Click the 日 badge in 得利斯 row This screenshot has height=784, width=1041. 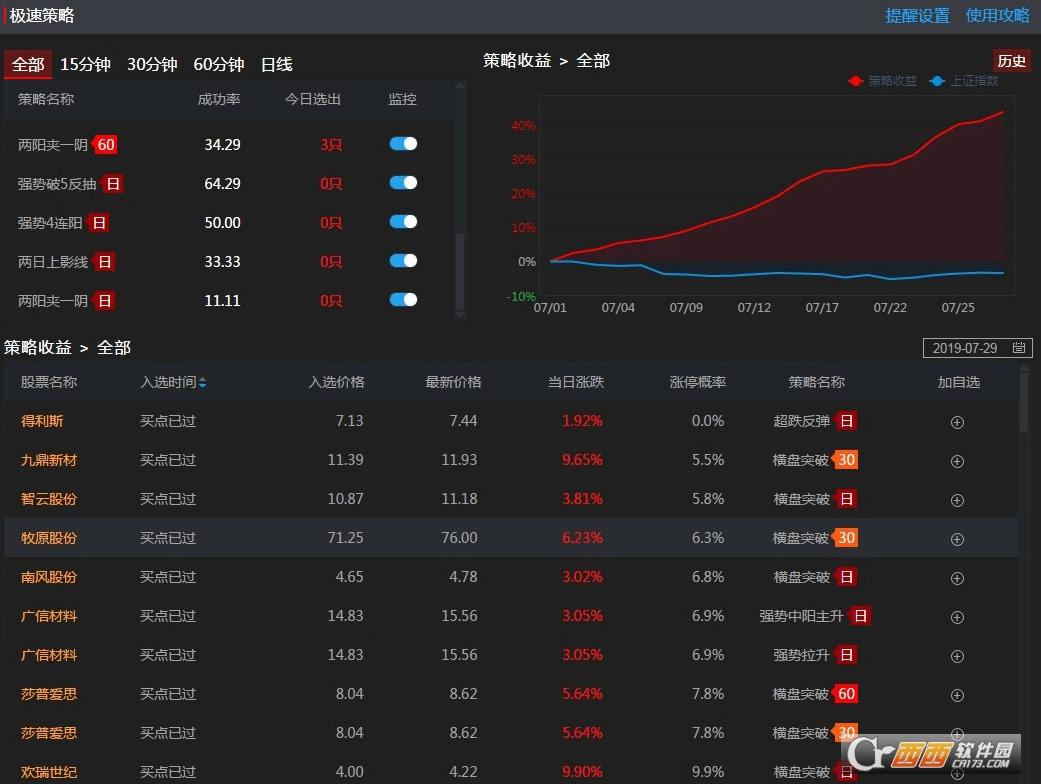(x=846, y=421)
